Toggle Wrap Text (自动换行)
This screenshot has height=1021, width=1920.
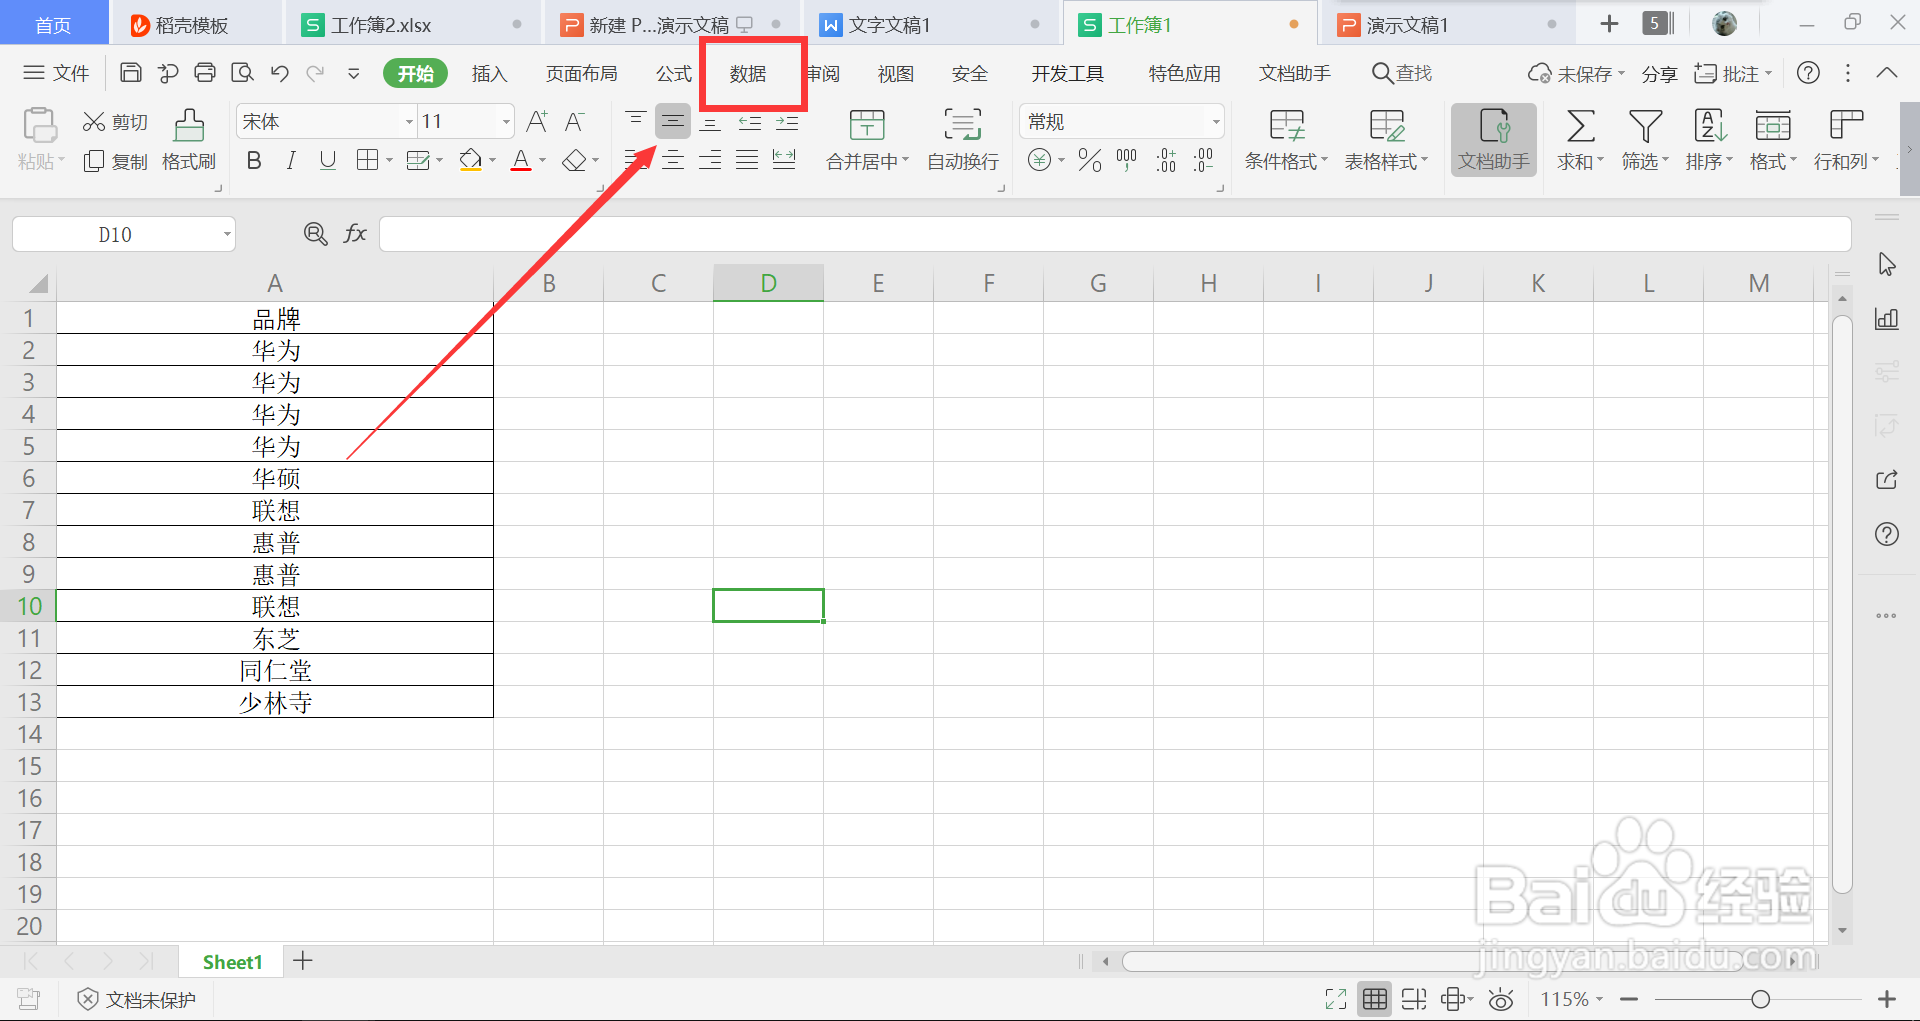963,140
